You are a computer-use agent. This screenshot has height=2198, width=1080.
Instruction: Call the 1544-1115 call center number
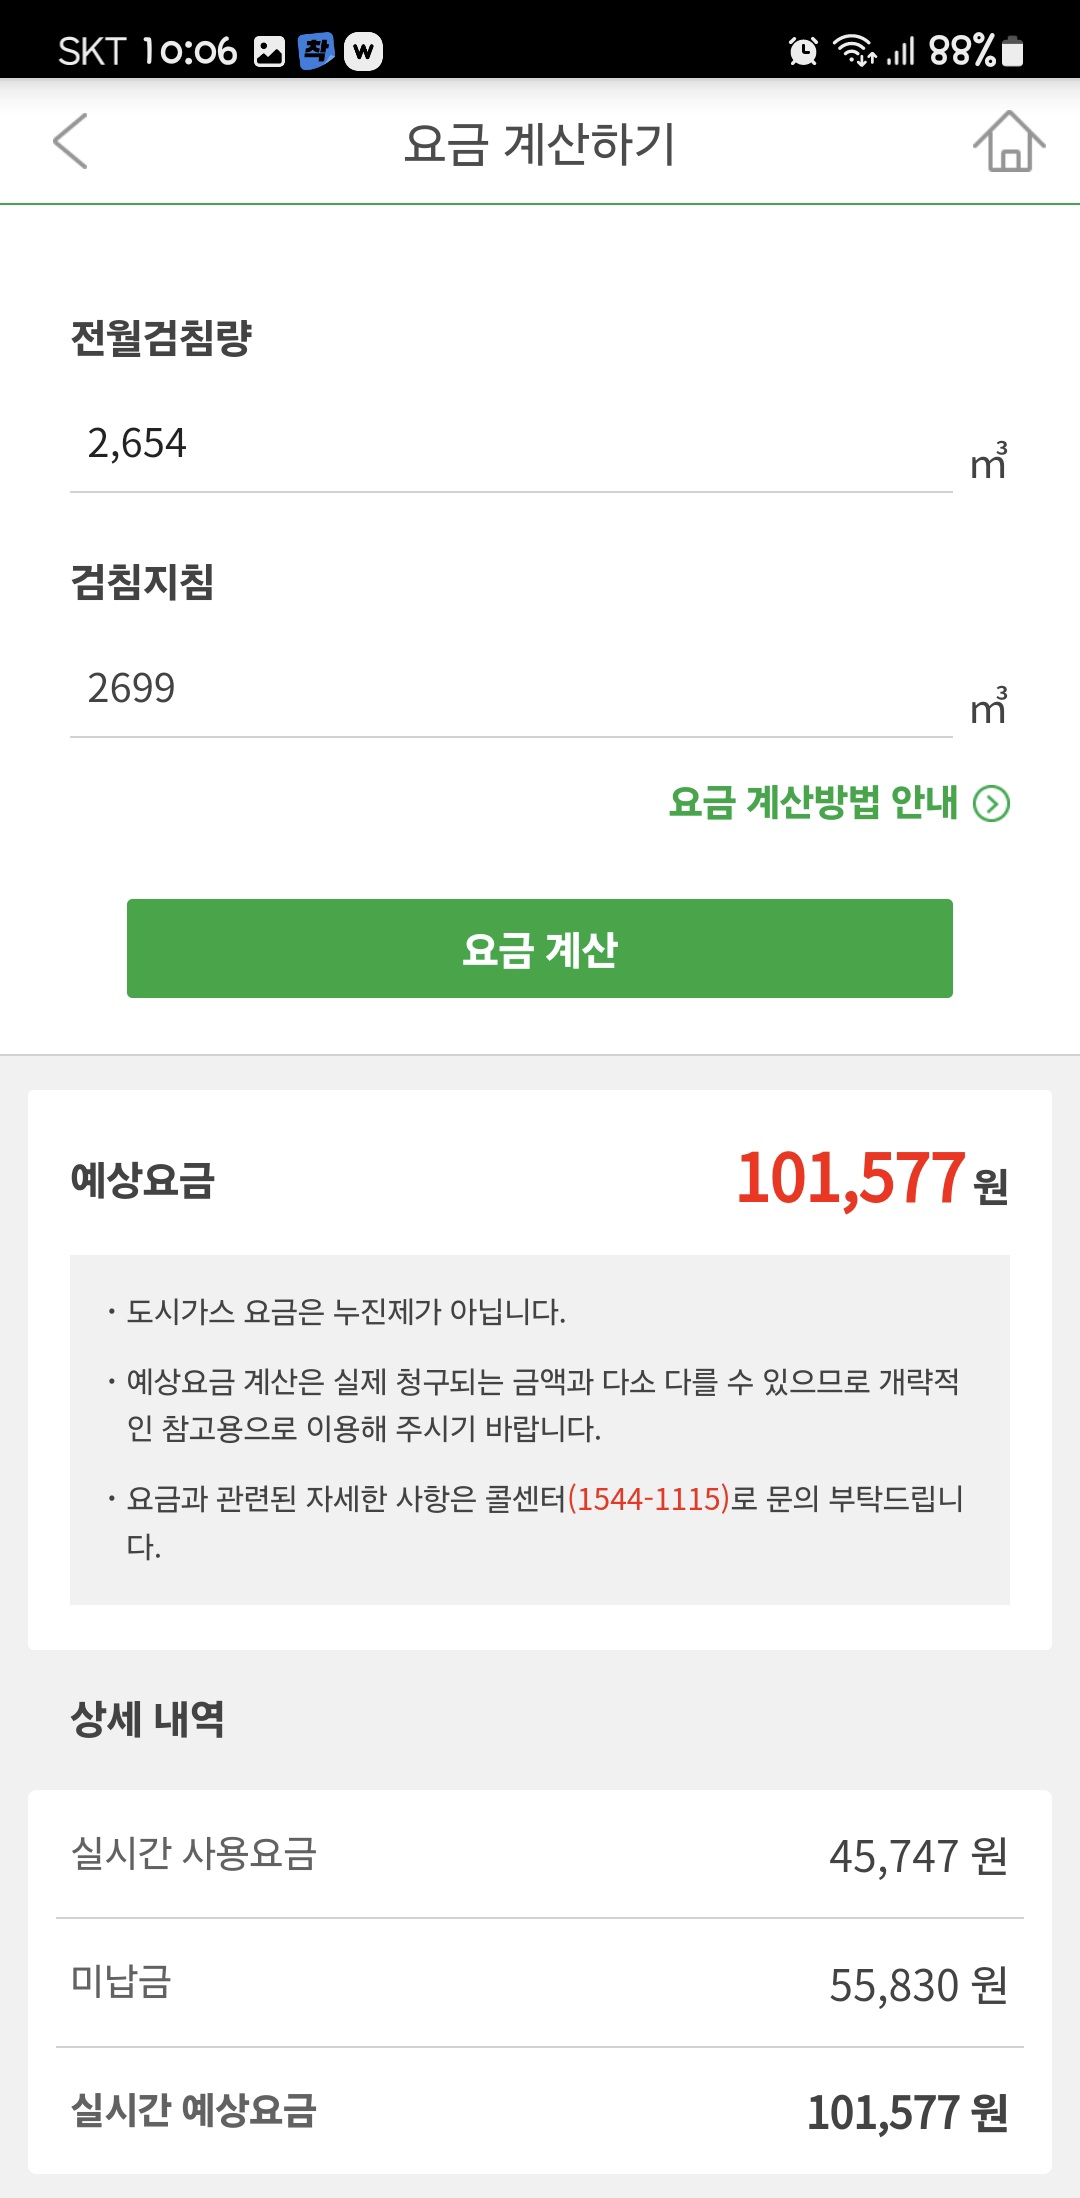648,1499
